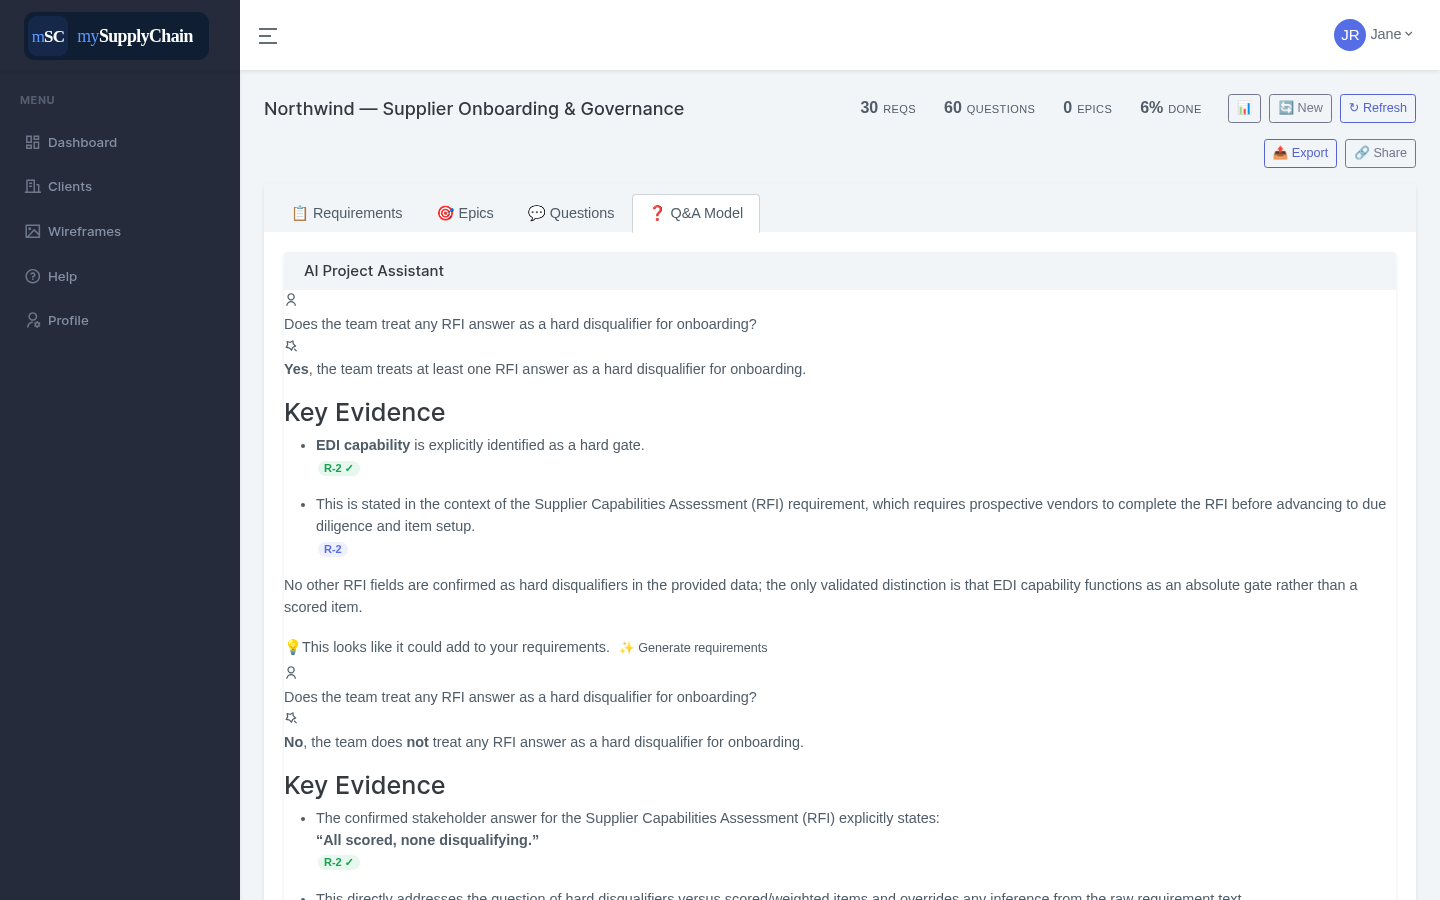Click the verified R-2 badge under EDI capability
The width and height of the screenshot is (1440, 900).
338,468
